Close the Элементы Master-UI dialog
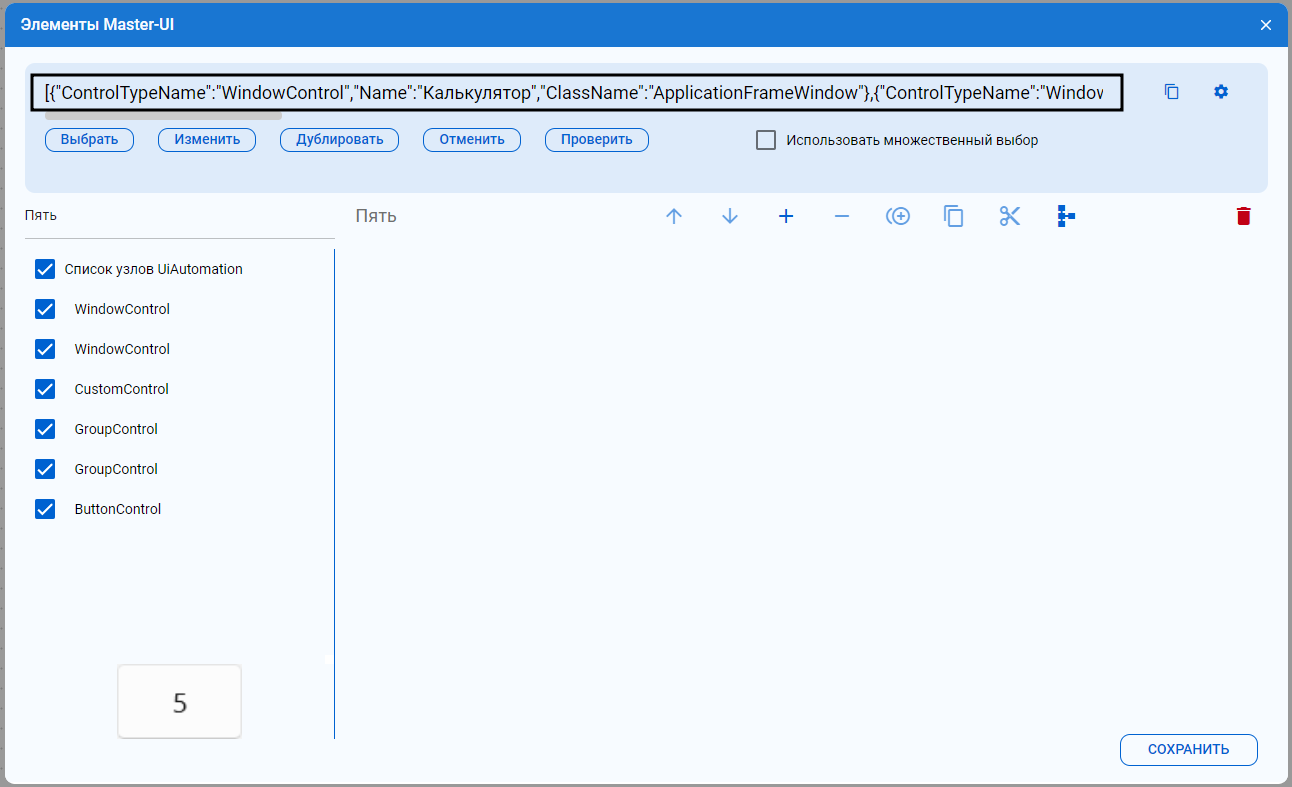 click(1266, 25)
